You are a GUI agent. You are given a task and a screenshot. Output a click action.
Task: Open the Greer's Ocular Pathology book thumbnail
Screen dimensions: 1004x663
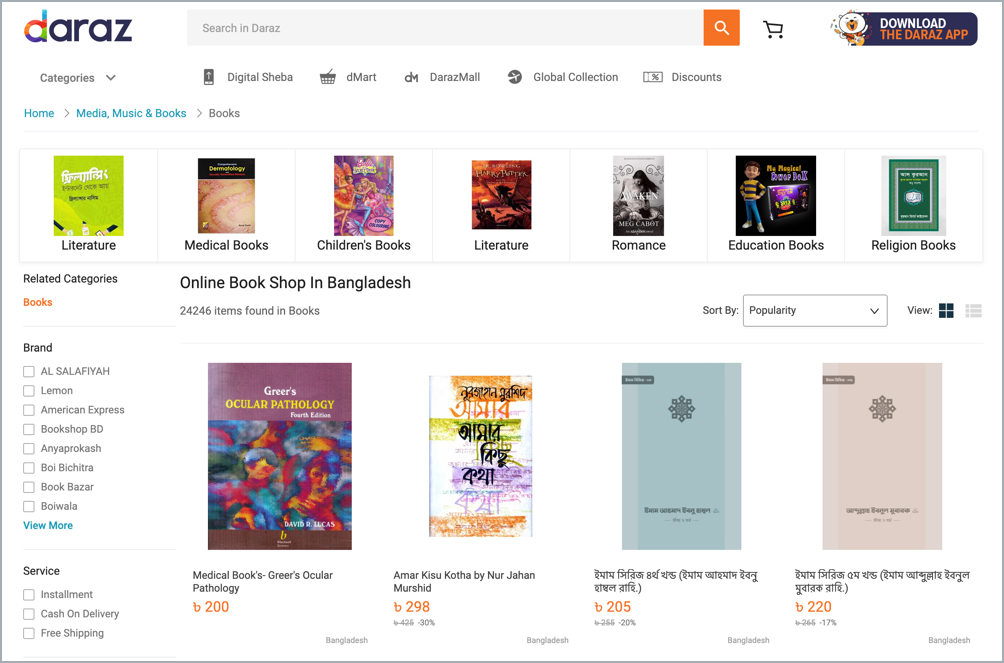[280, 456]
